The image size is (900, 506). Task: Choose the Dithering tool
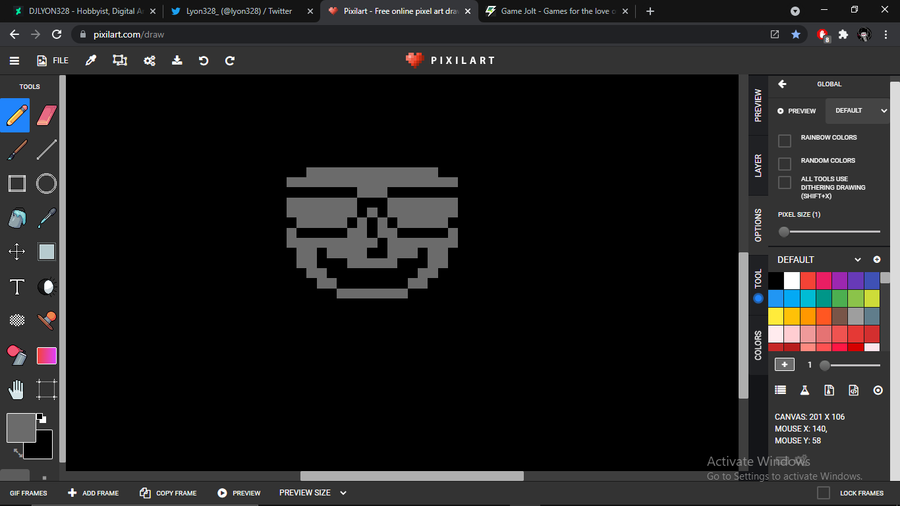pos(17,320)
